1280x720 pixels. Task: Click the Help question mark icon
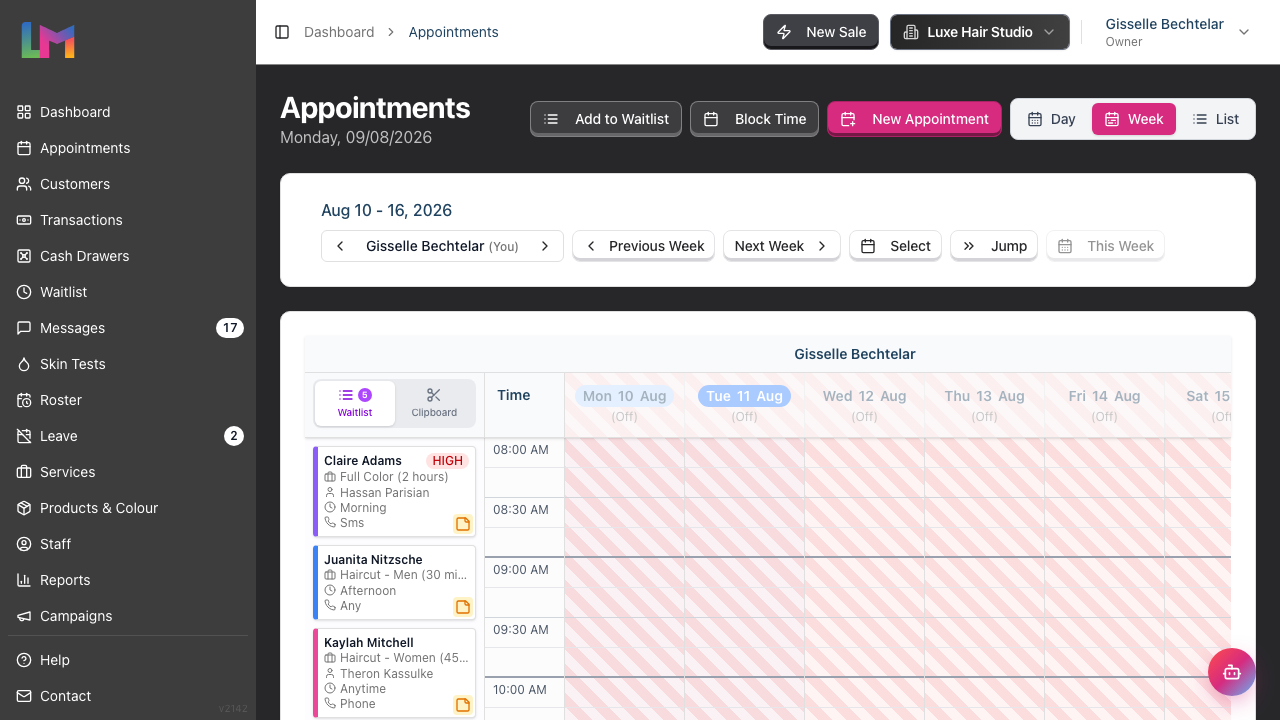pos(24,660)
